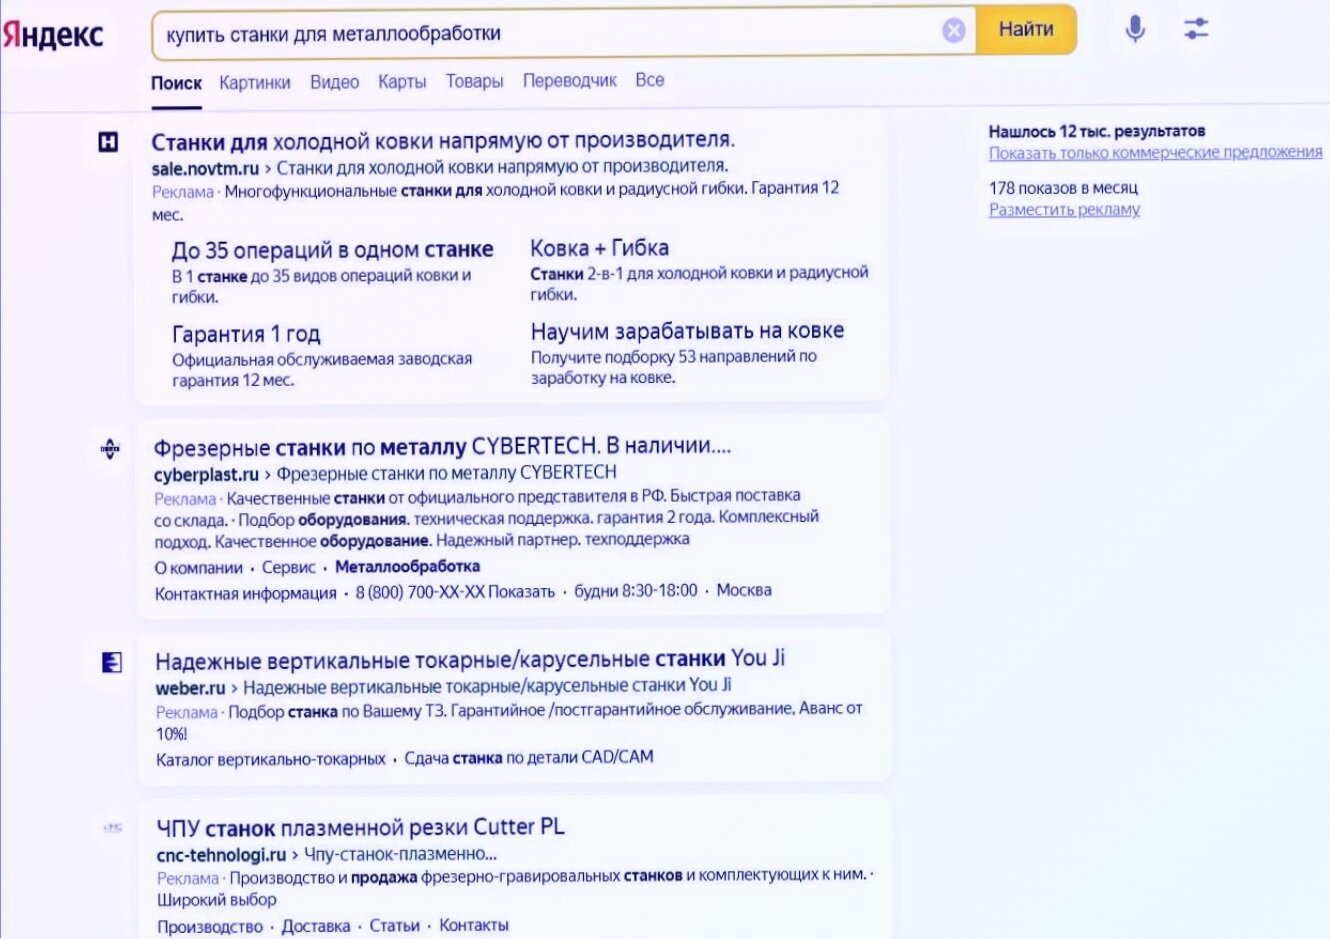Click the sale.novtm.ru site favicon

click(x=108, y=142)
